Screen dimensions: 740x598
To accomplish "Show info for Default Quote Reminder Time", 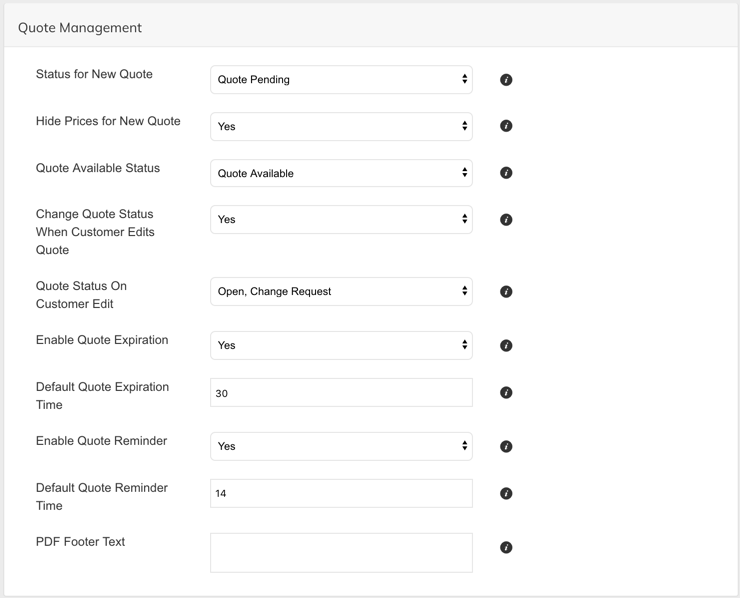I will (506, 494).
